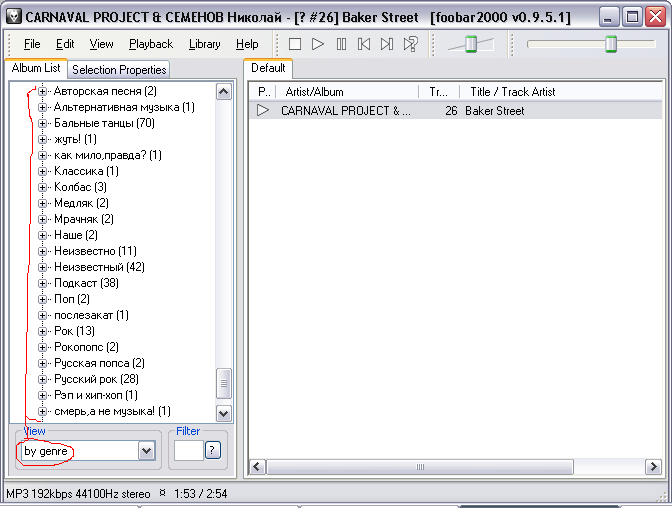Switch to the Selection Properties tab
The image size is (672, 508).
[119, 70]
